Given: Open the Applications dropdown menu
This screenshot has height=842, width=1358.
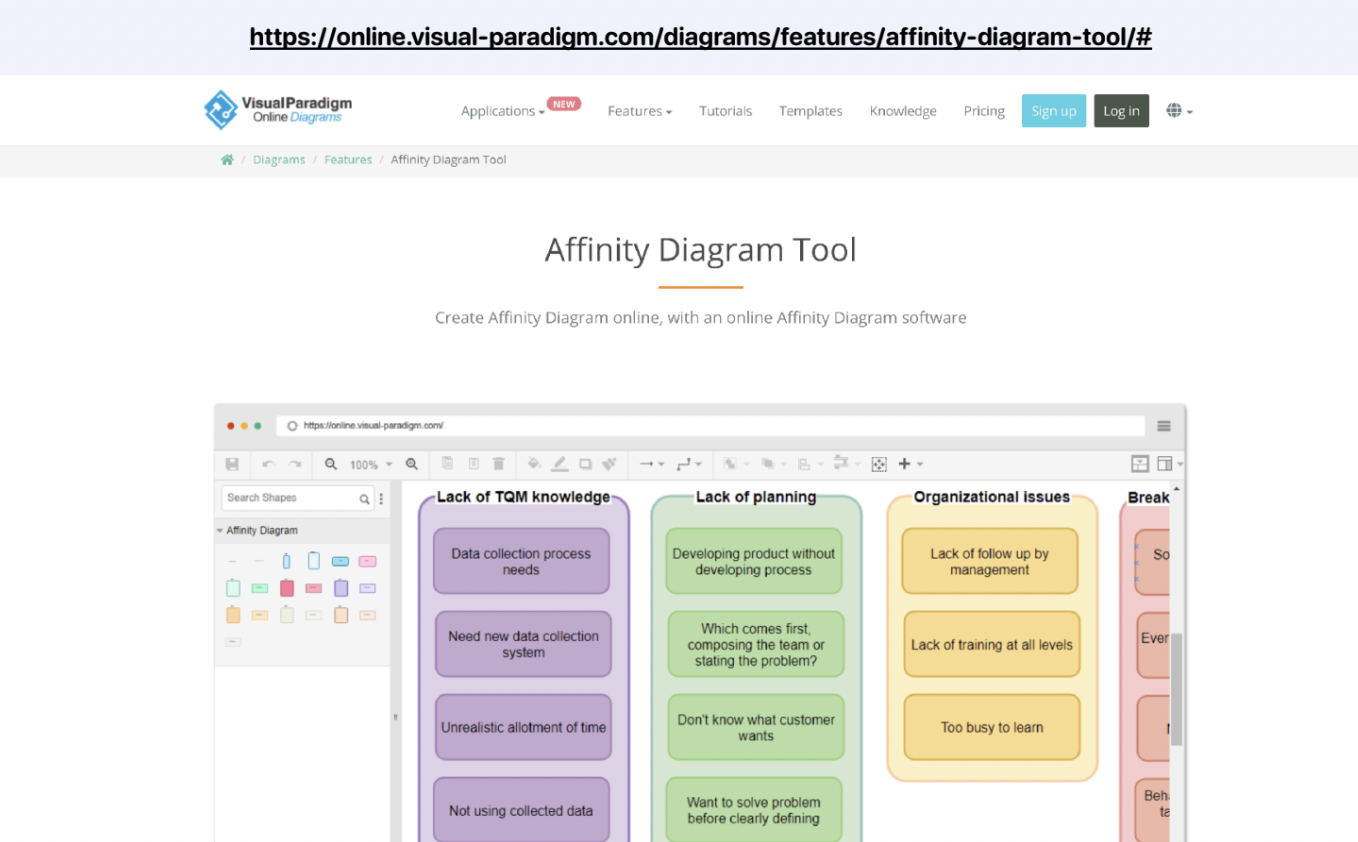Looking at the screenshot, I should coord(503,111).
